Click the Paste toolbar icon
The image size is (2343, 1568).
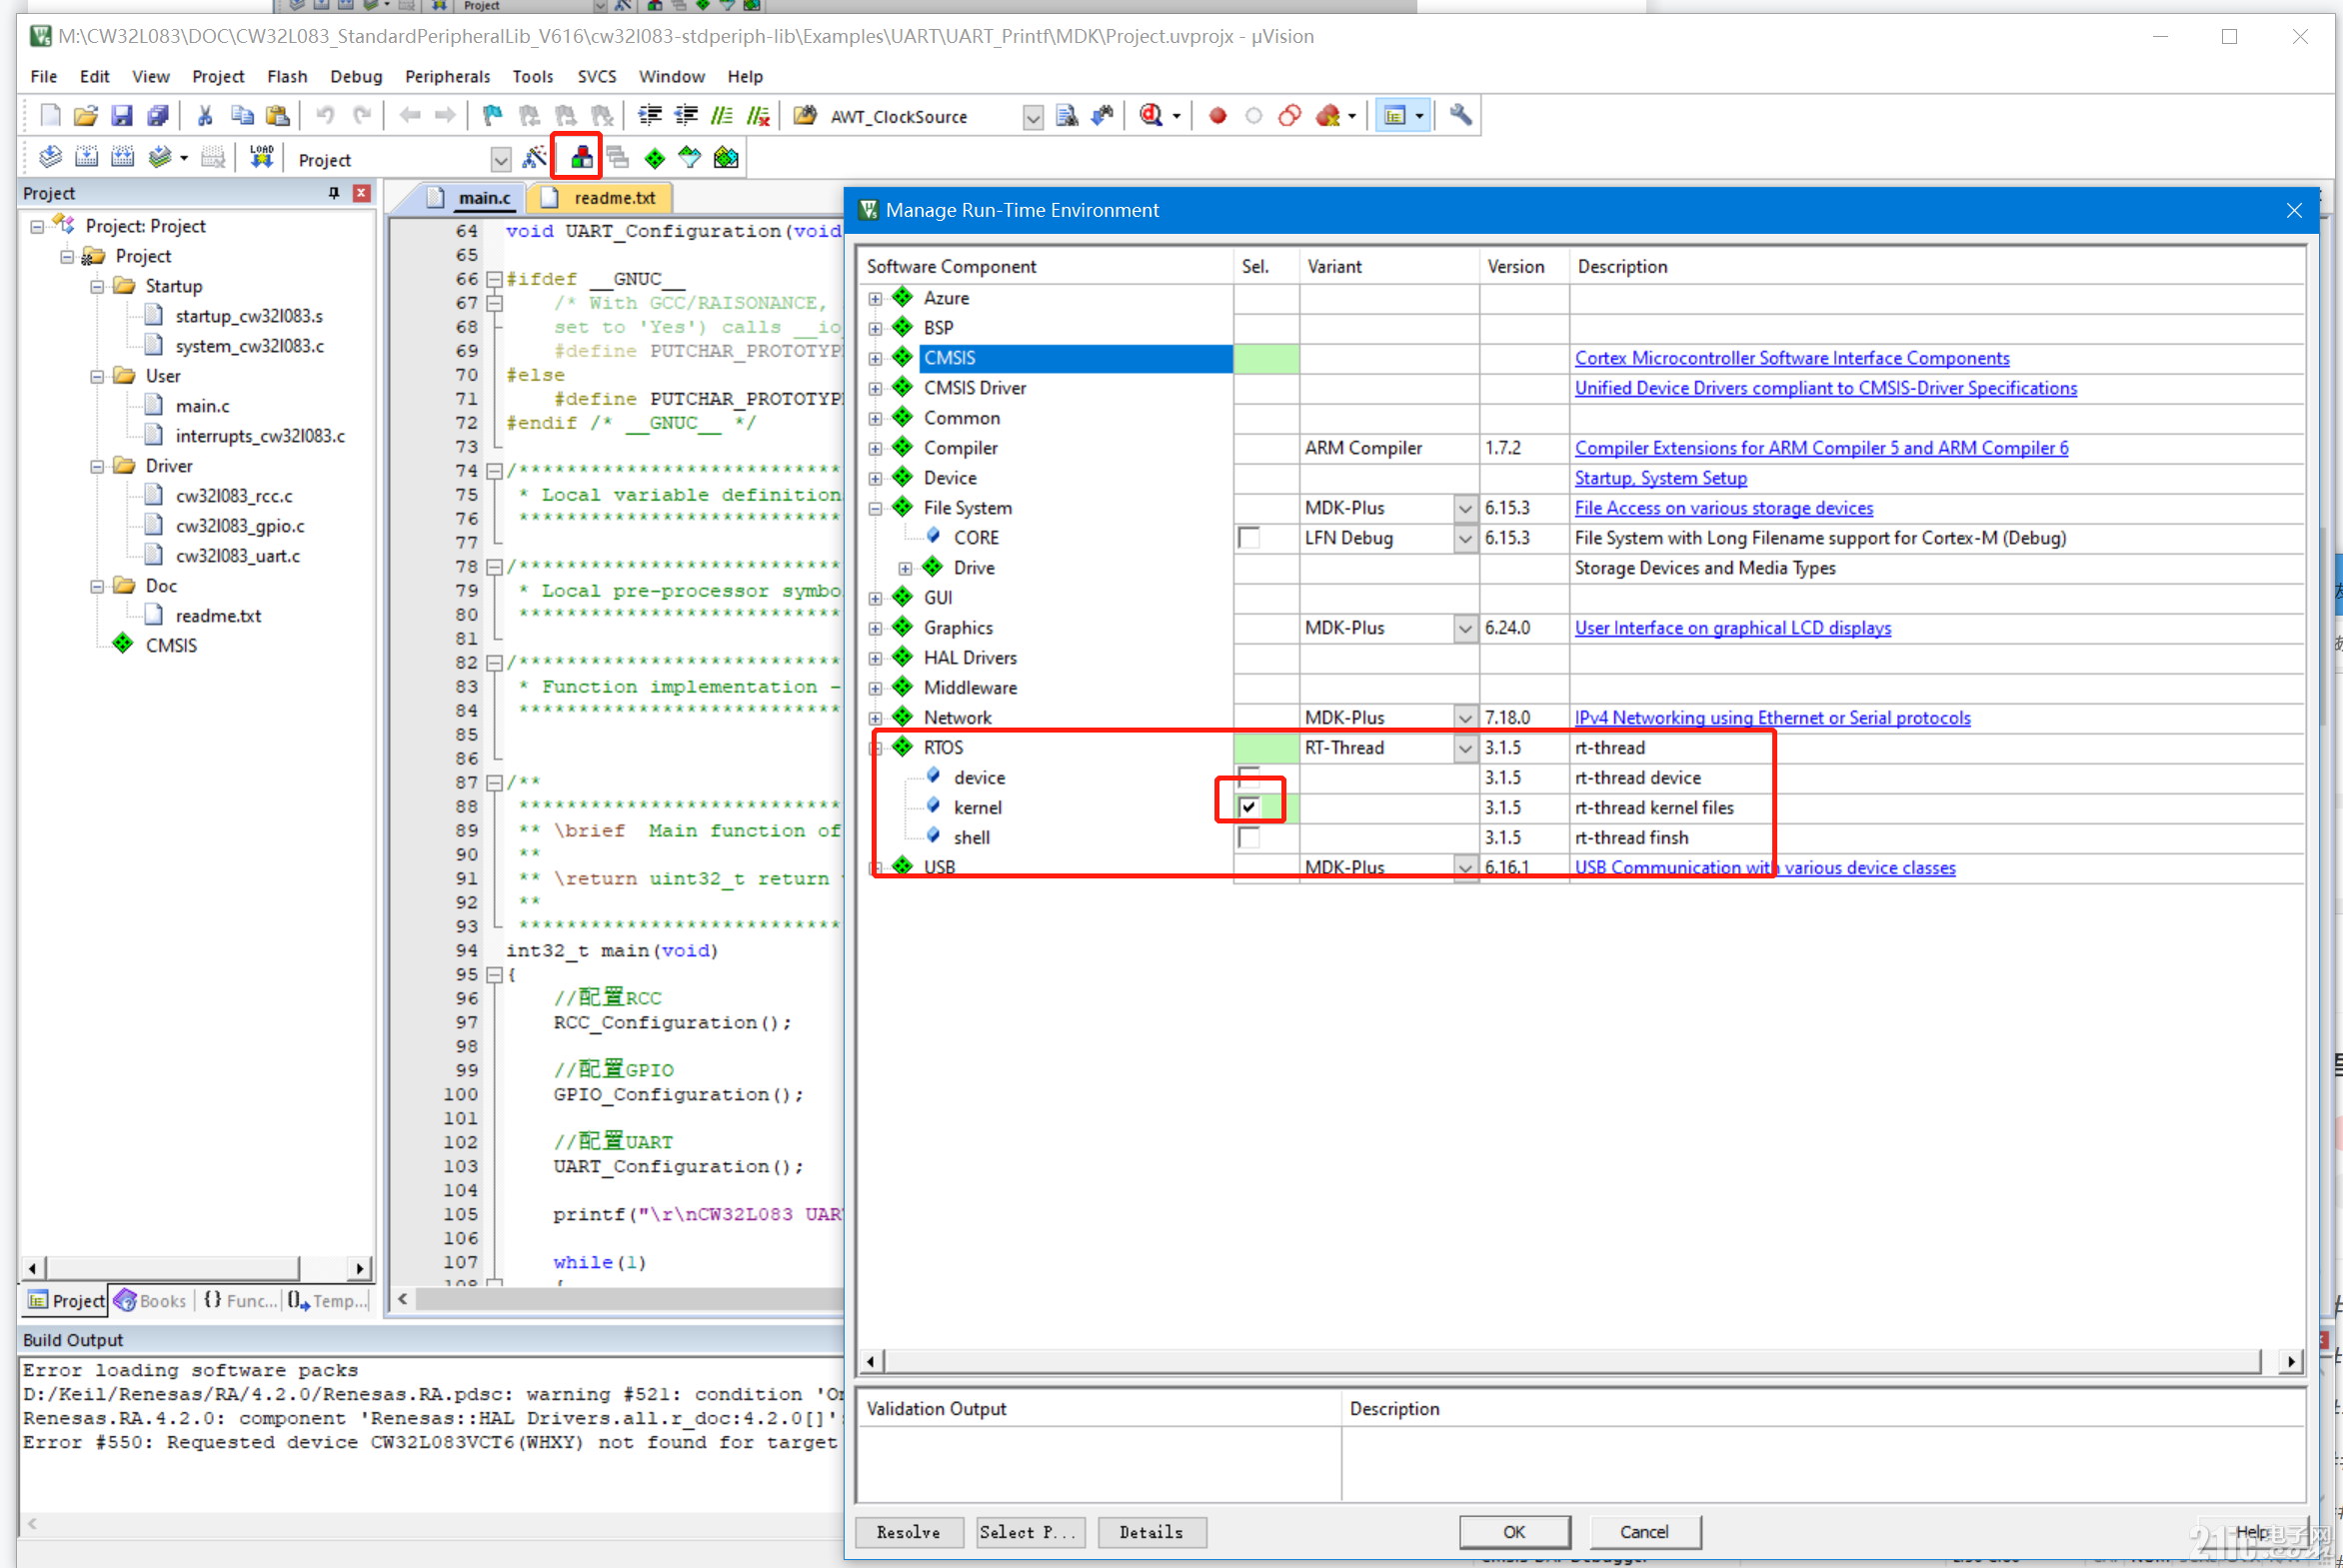(x=278, y=116)
